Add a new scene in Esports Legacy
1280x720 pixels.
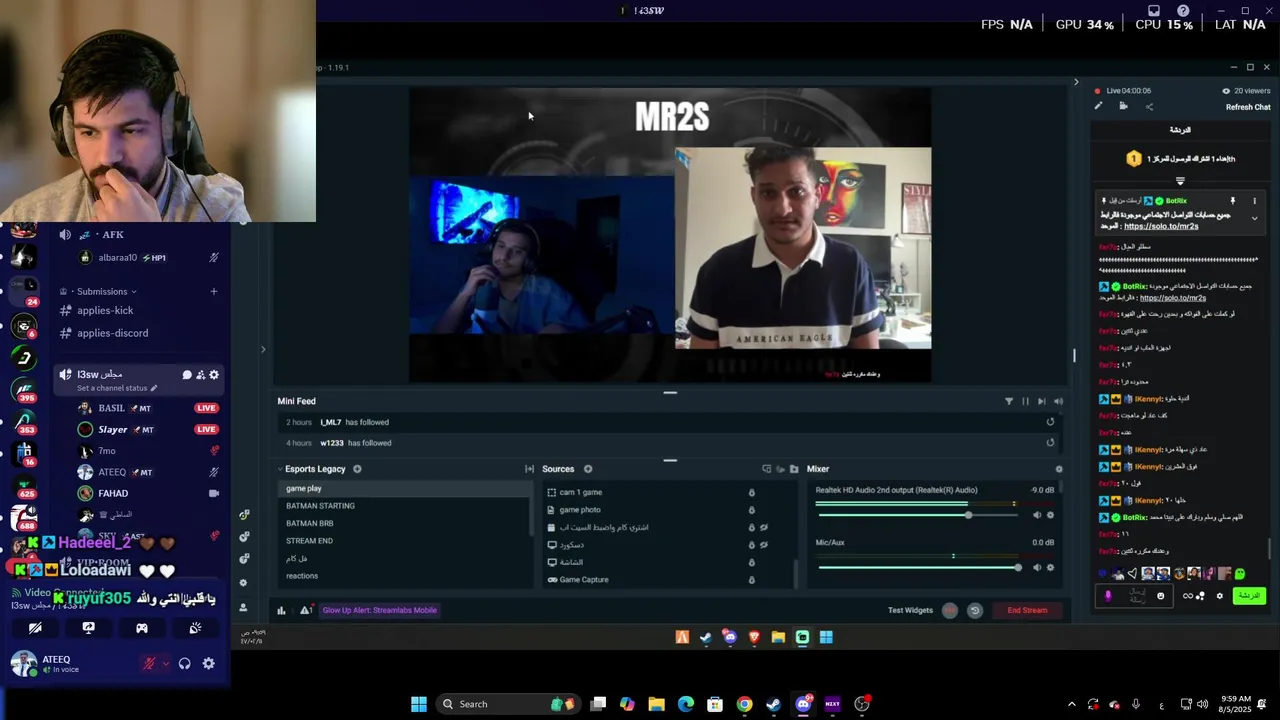tap(357, 469)
